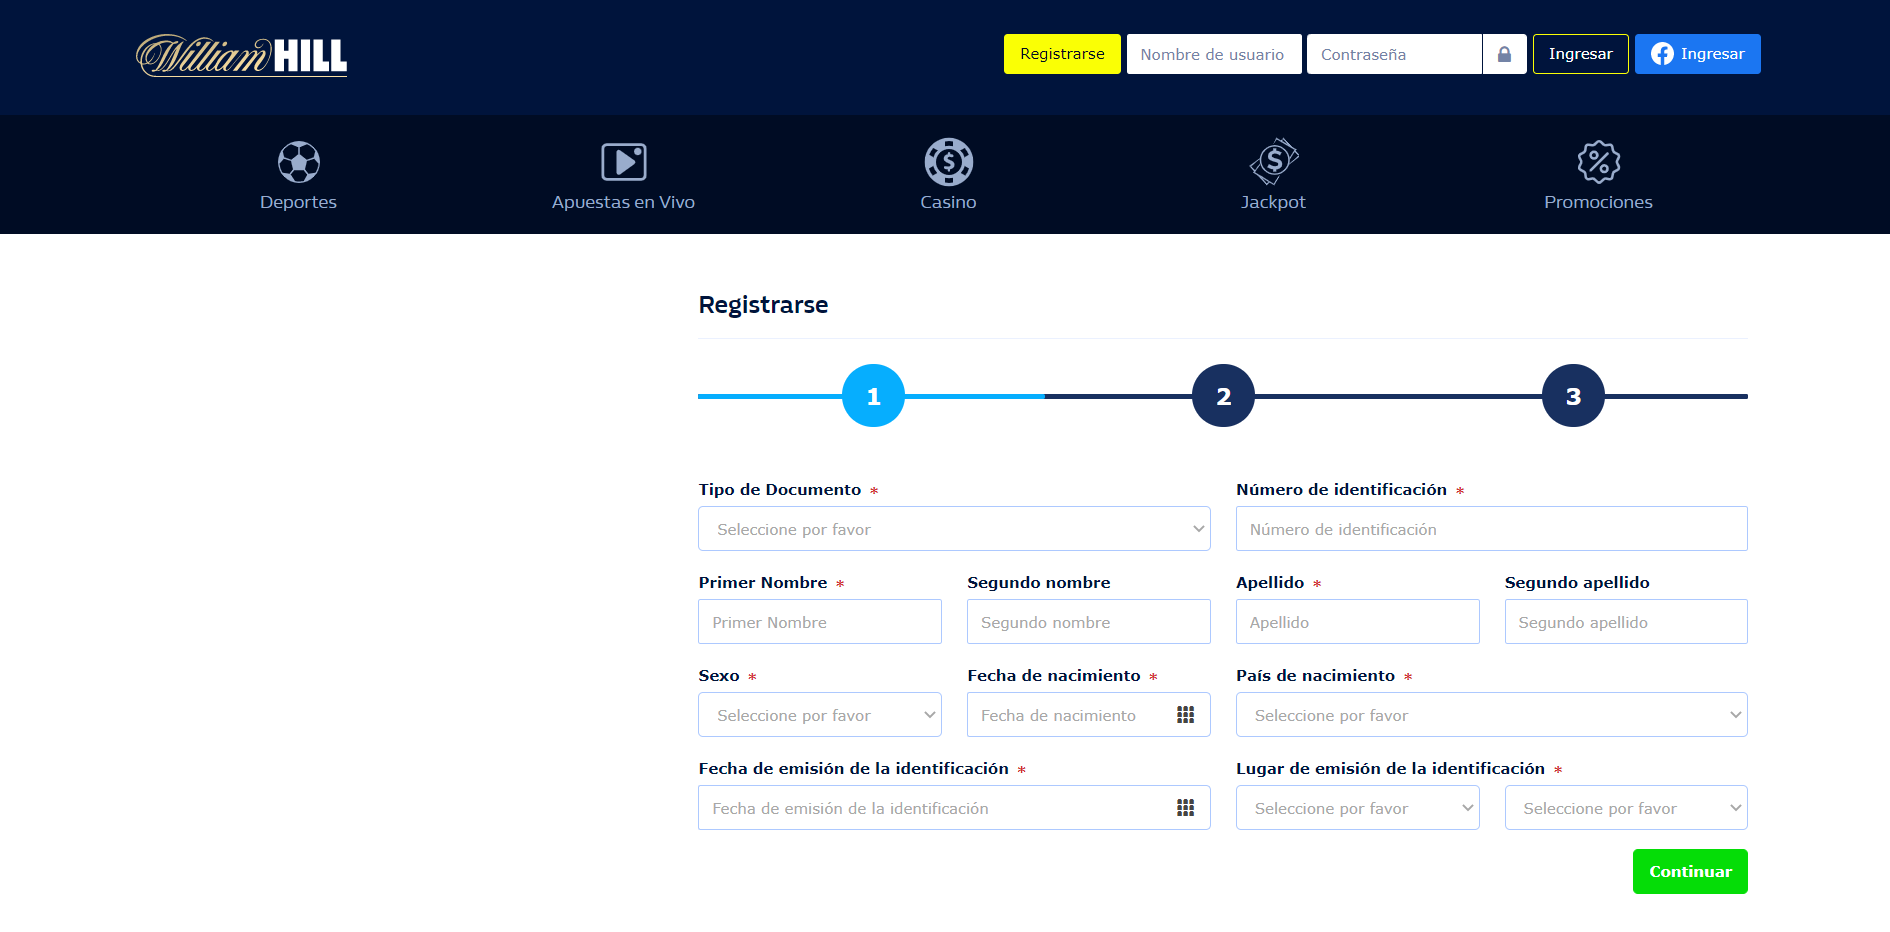Viewport: 1890px width, 932px height.
Task: Click the Deportes soccer ball icon
Action: 299,162
